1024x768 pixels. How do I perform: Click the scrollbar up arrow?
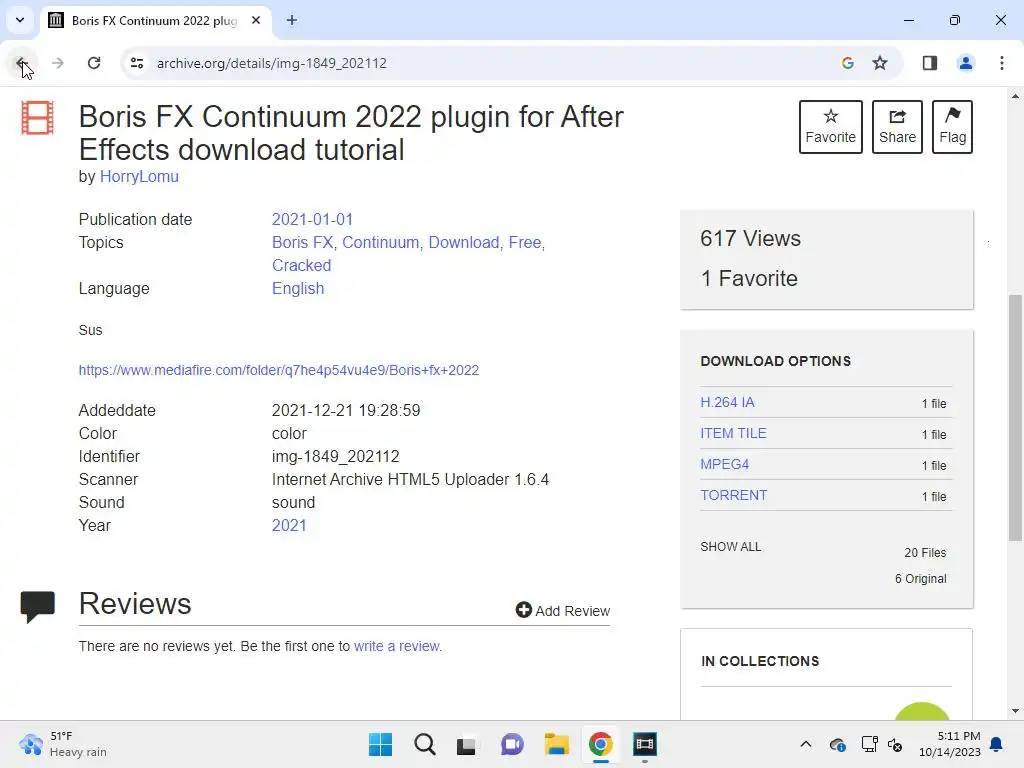click(1015, 96)
